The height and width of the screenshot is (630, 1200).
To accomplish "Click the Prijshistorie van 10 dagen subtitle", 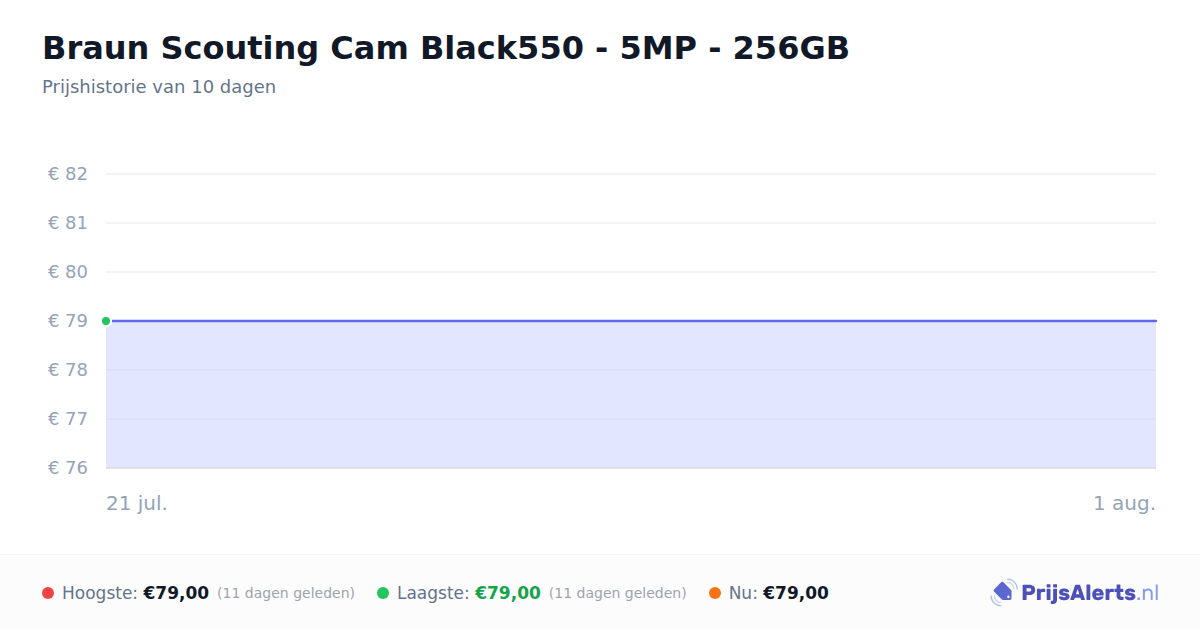I will point(159,87).
